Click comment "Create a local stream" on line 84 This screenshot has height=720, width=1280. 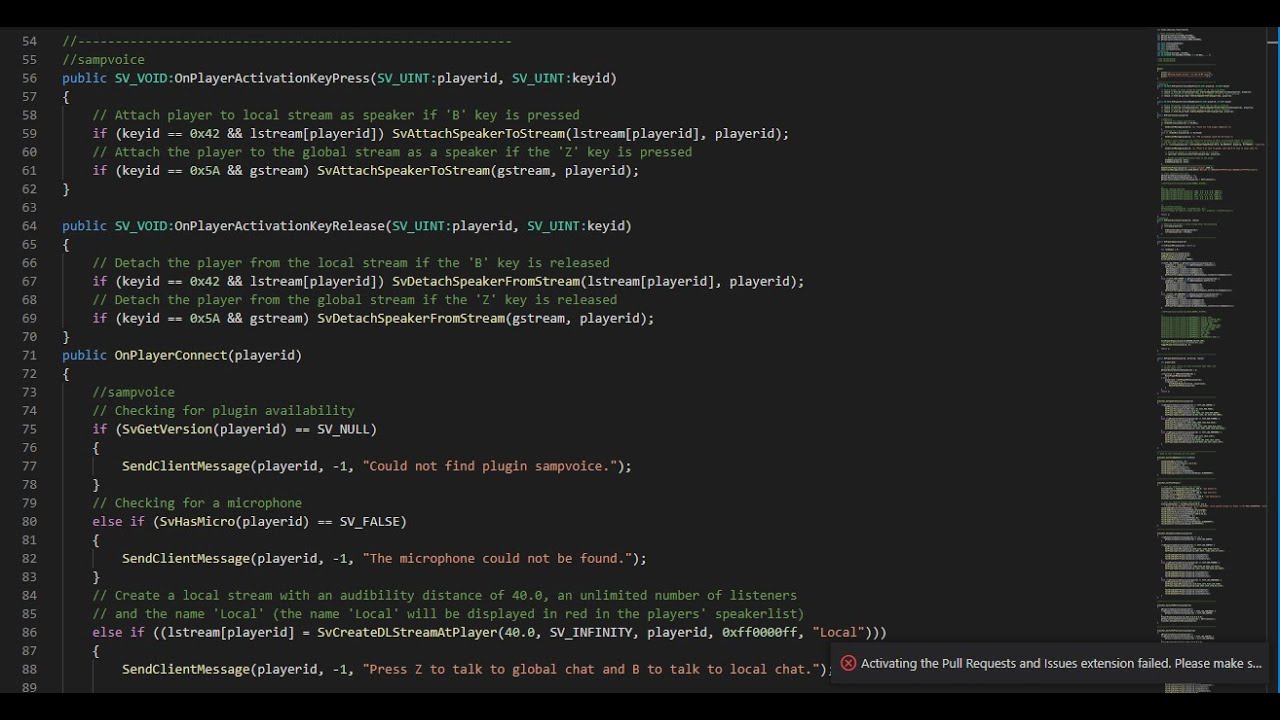(x=445, y=595)
